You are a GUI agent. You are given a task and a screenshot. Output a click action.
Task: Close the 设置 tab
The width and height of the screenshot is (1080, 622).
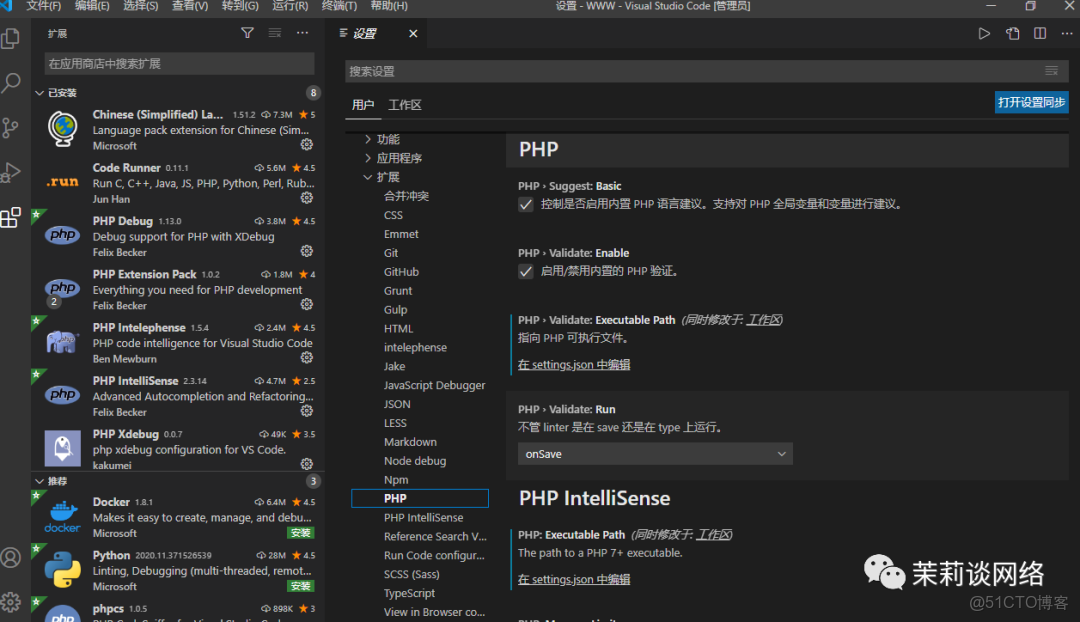[413, 34]
